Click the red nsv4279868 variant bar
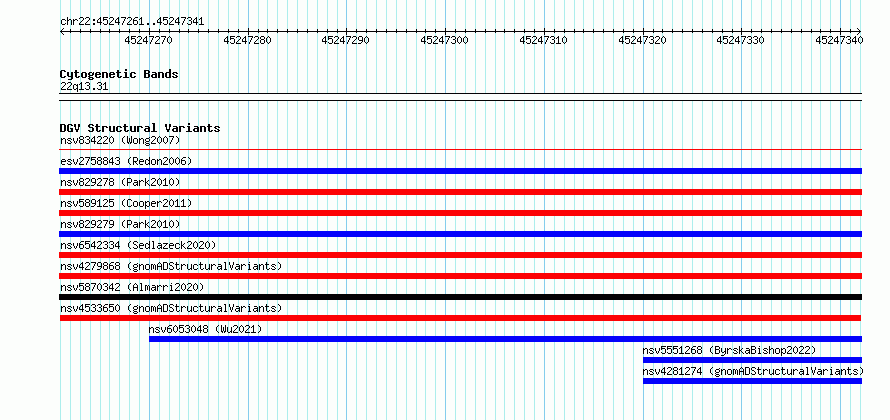 tap(460, 276)
